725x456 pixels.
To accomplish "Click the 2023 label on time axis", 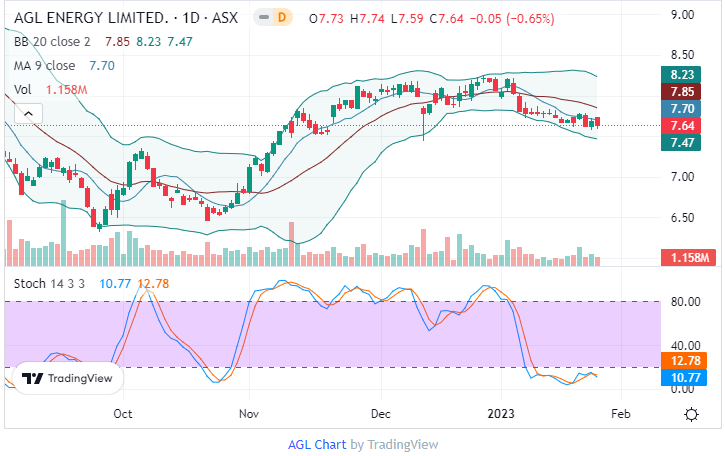I will [x=502, y=413].
